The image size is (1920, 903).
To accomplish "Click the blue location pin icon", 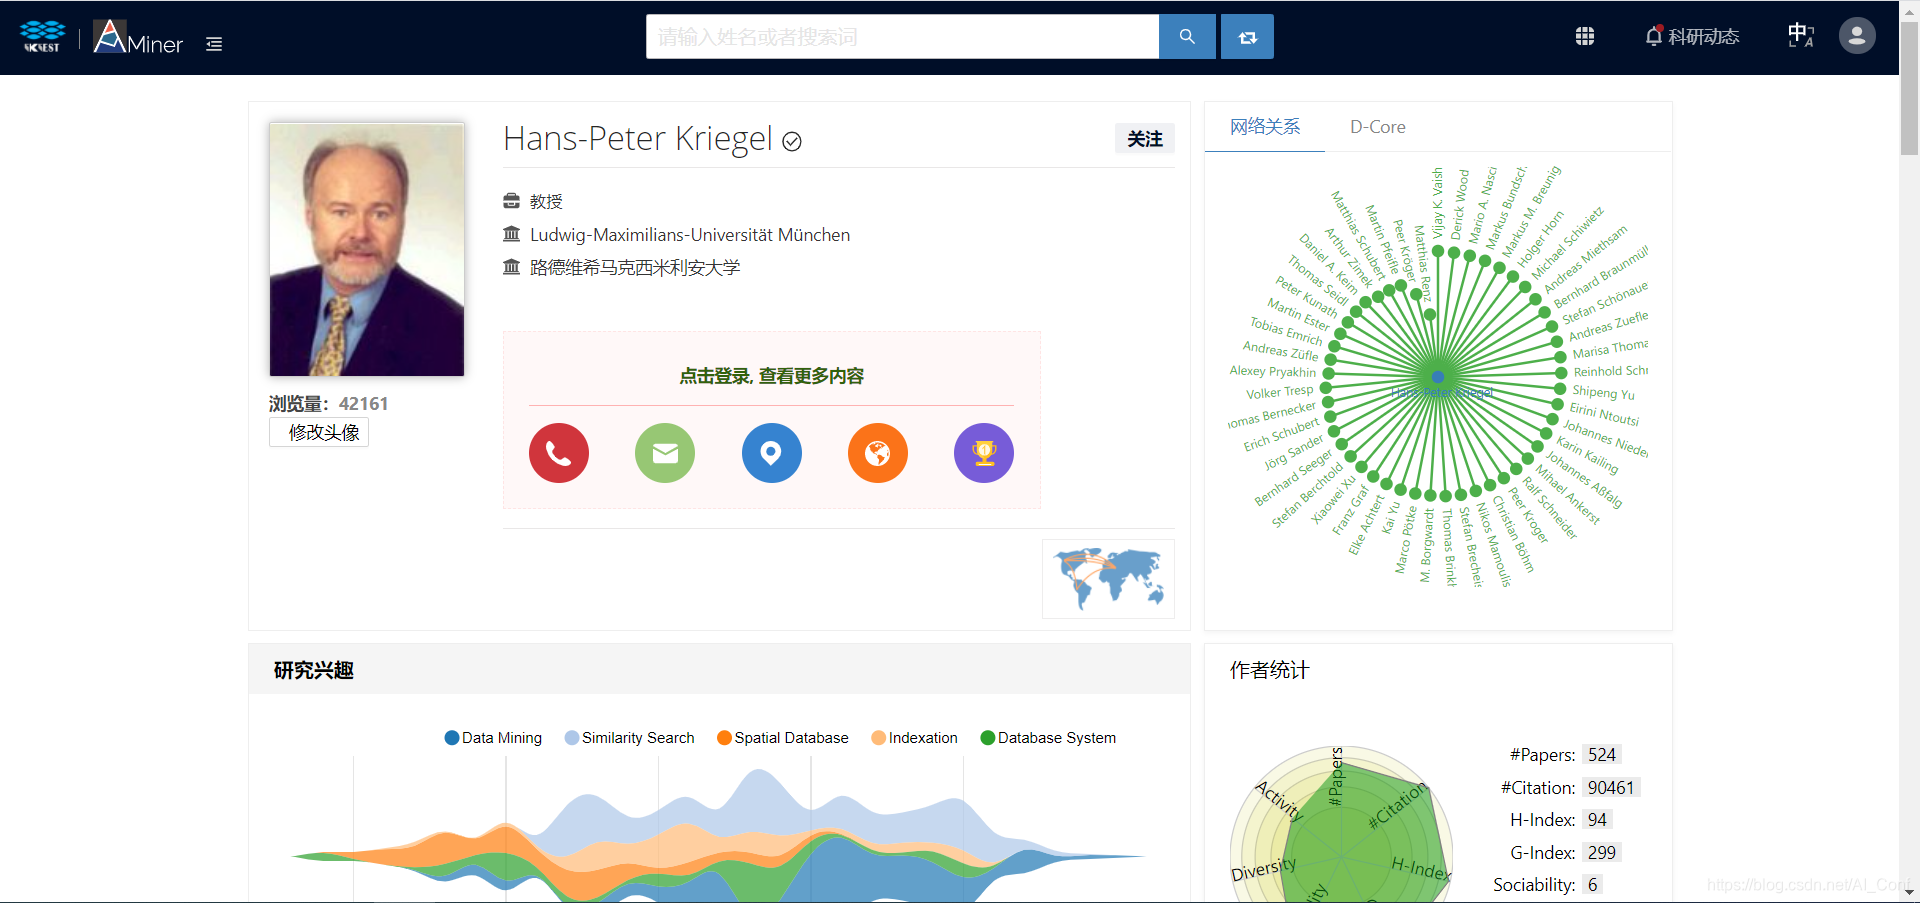I will click(771, 453).
